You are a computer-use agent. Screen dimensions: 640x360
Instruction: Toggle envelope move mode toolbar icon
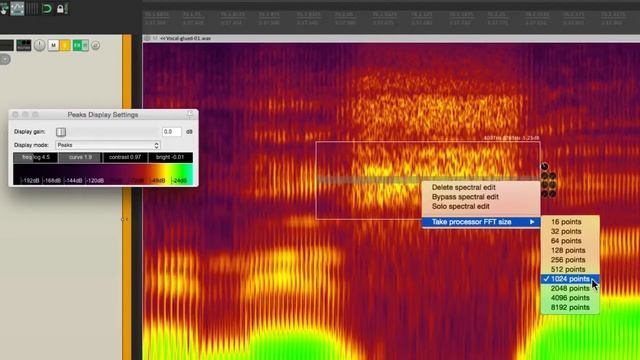coord(17,8)
